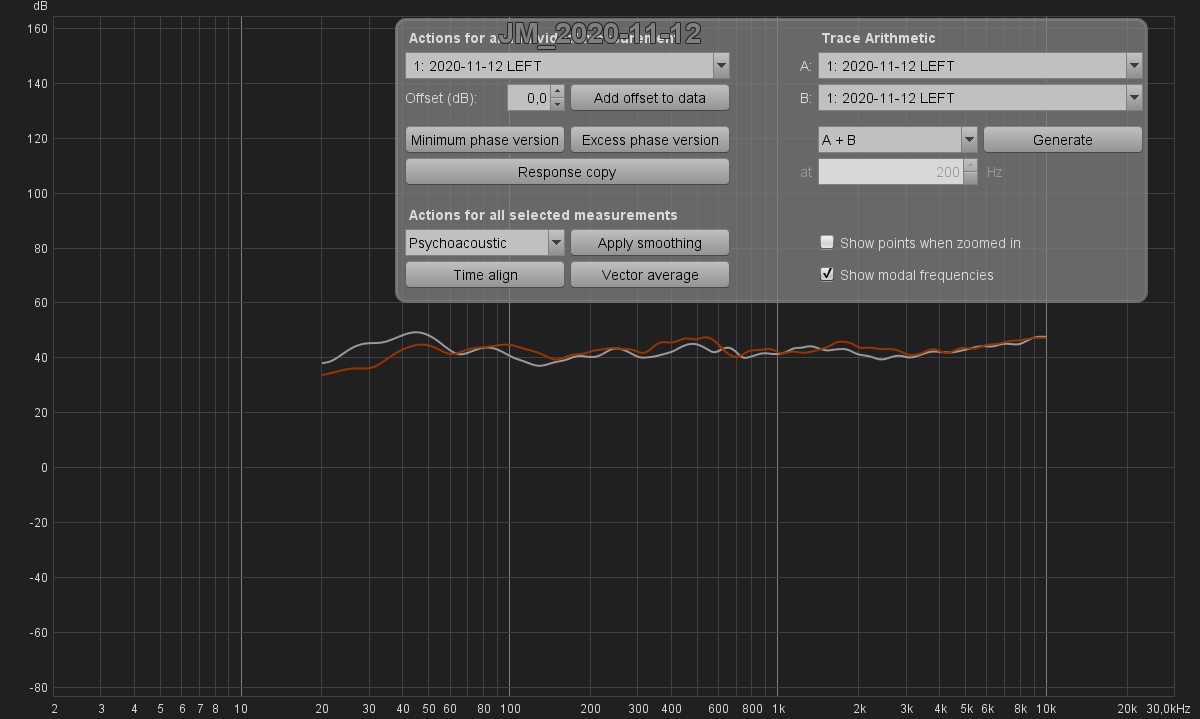Click the graph title JM_2020-11-12
This screenshot has width=1200, height=719.
click(x=599, y=33)
